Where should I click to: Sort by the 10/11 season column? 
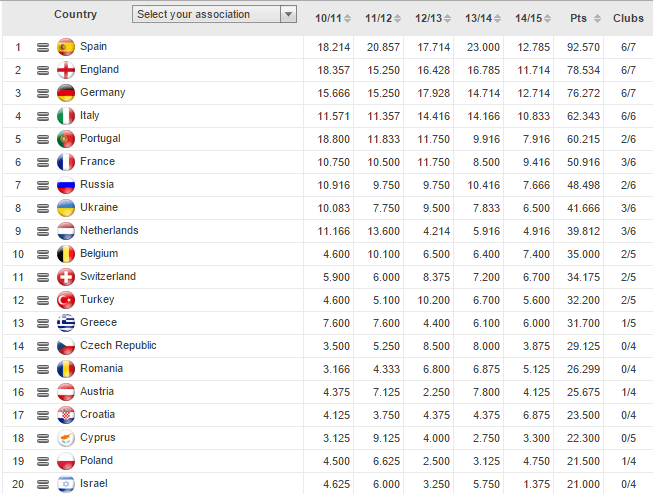pyautogui.click(x=329, y=19)
